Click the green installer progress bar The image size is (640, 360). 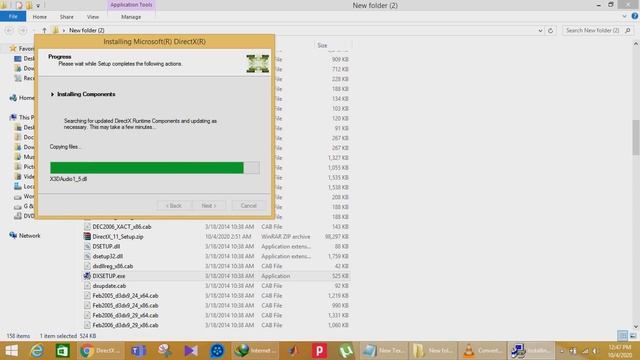[155, 167]
